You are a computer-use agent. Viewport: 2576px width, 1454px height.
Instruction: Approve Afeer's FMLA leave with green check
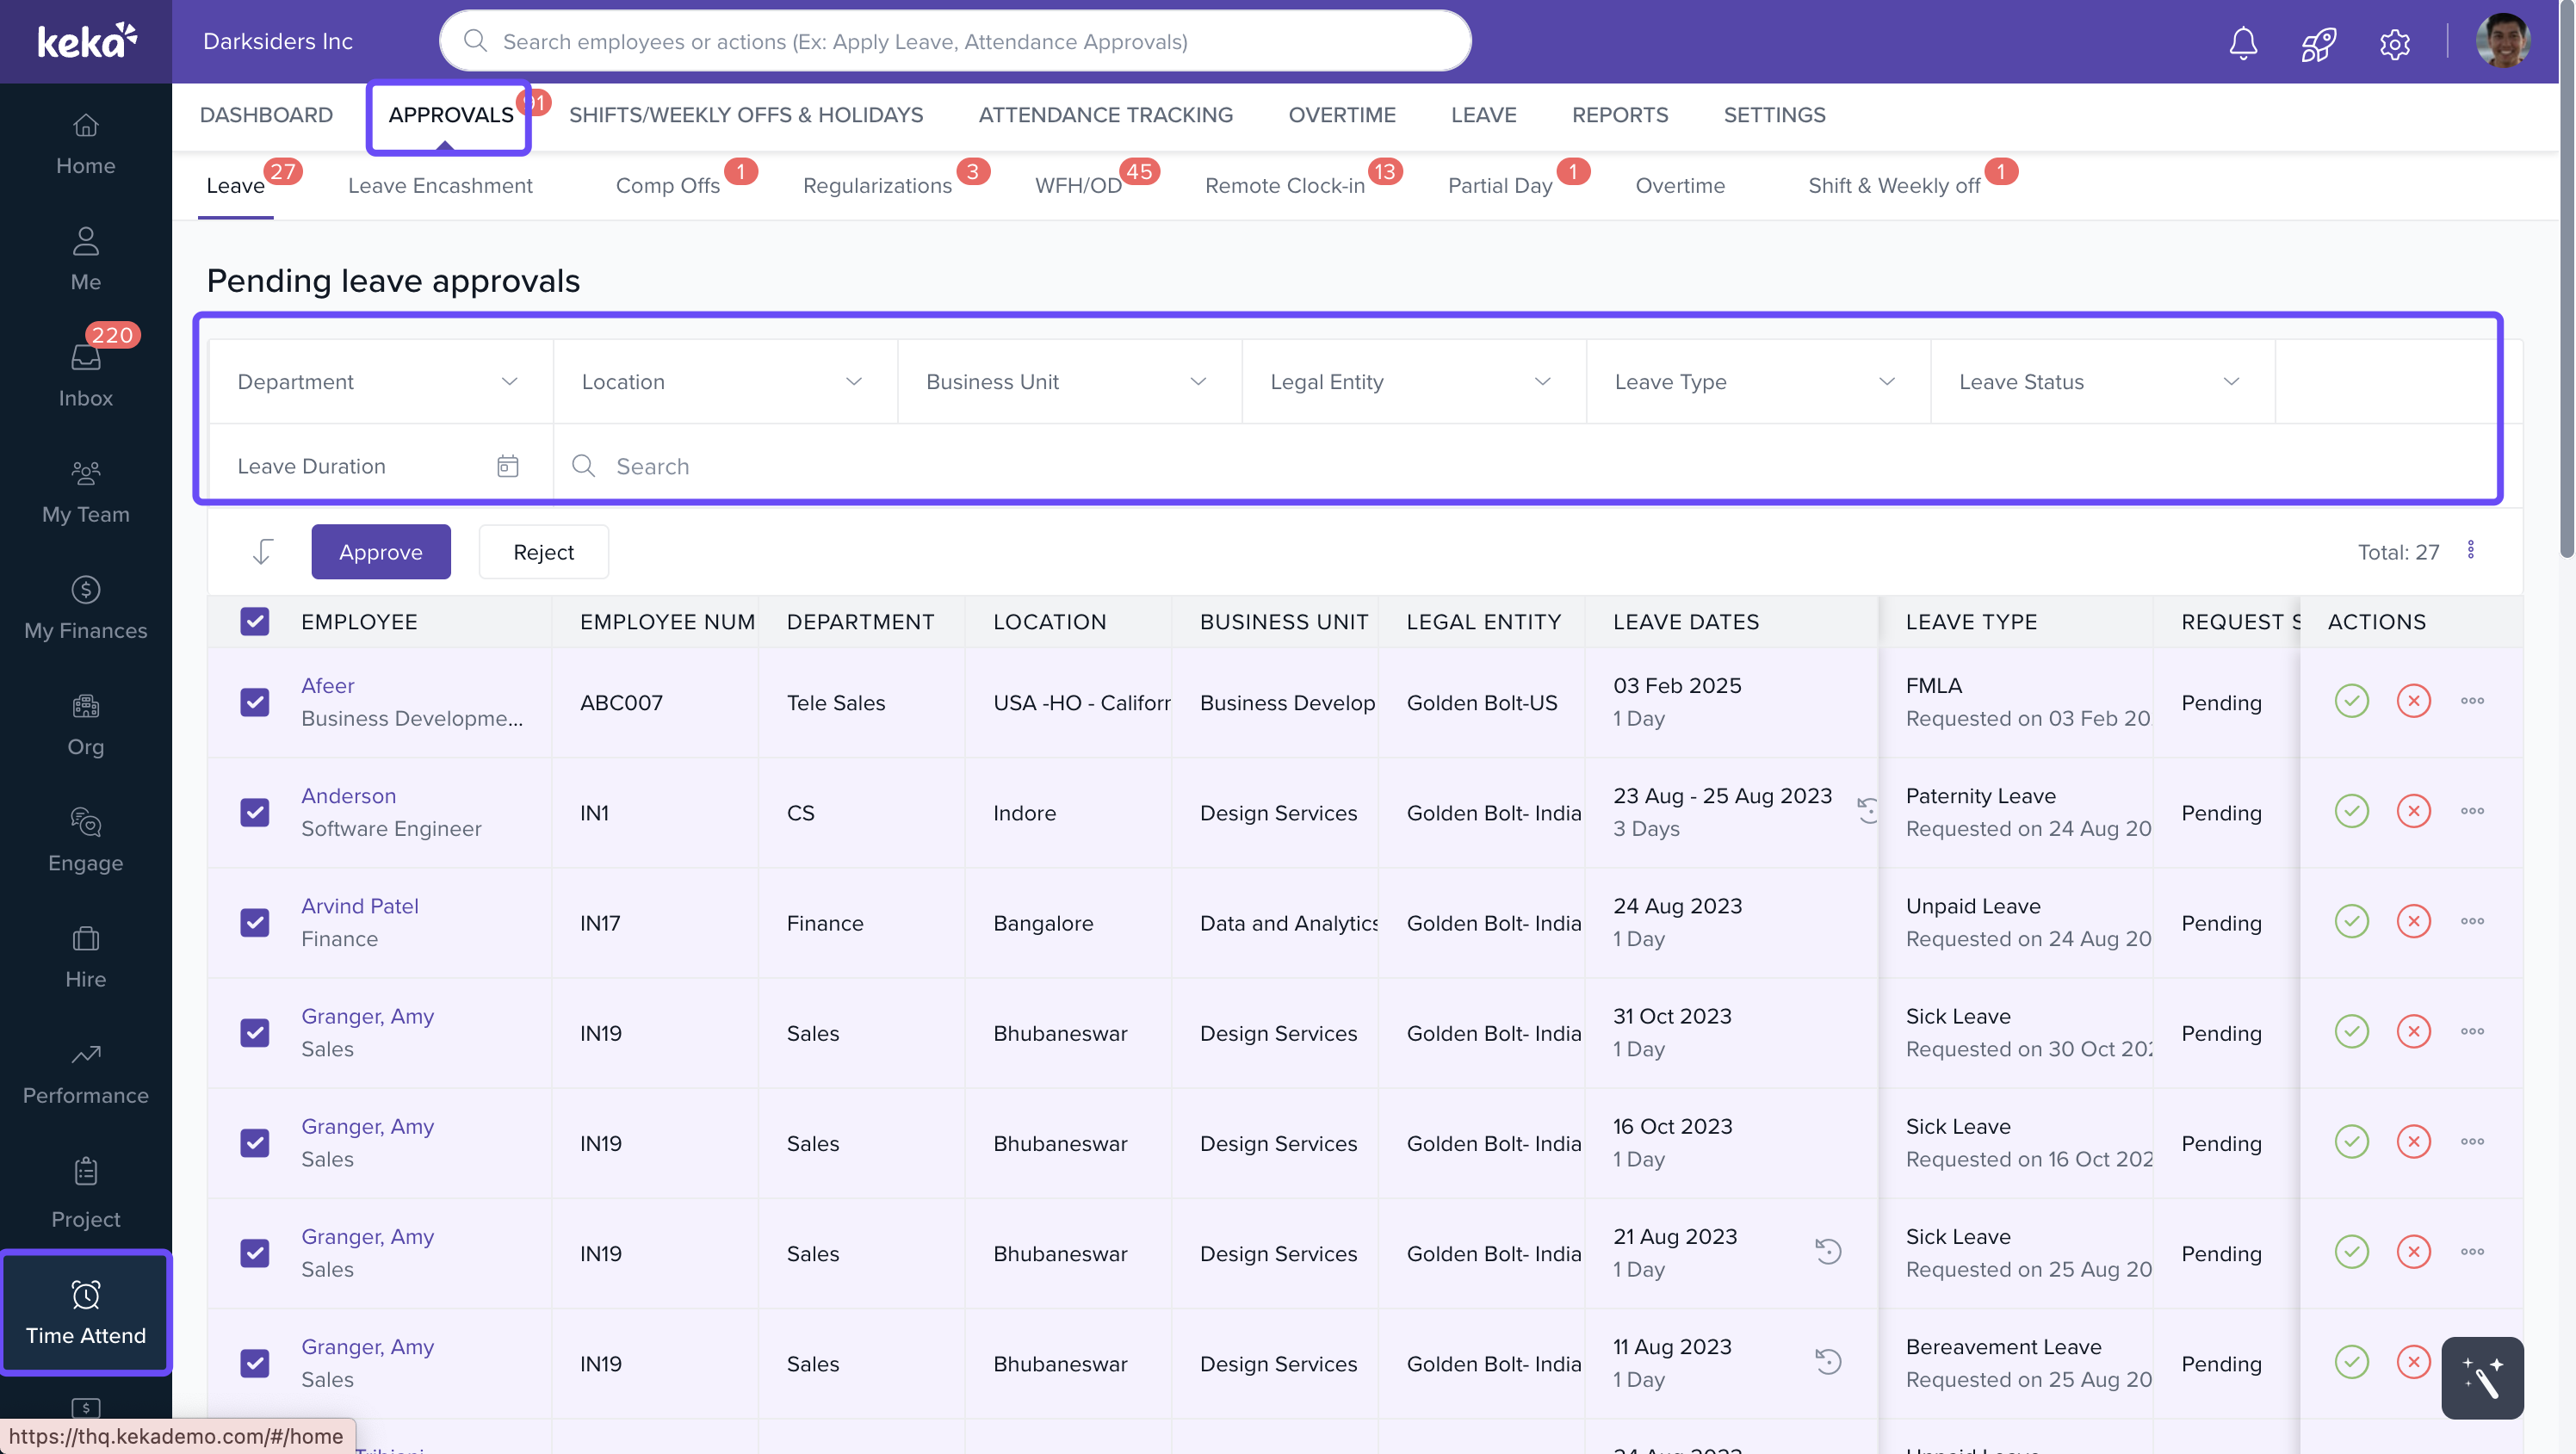[2351, 701]
